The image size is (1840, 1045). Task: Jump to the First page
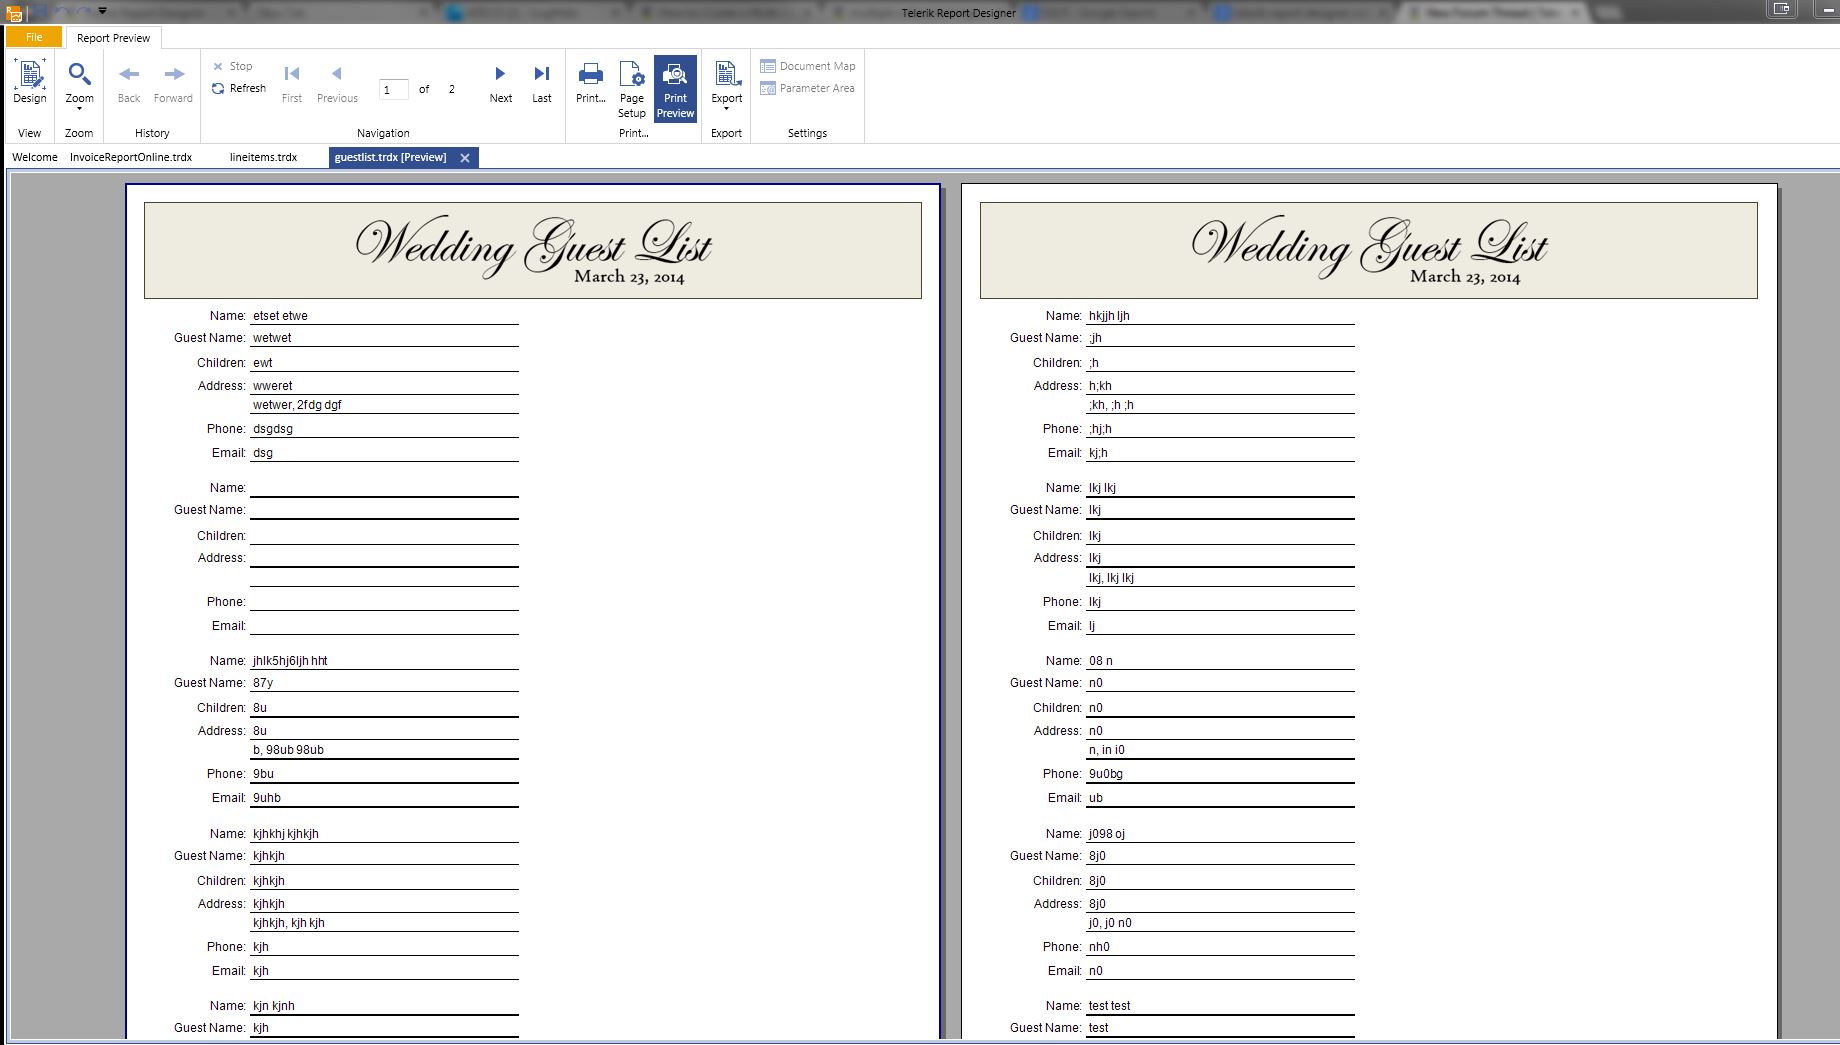point(292,84)
